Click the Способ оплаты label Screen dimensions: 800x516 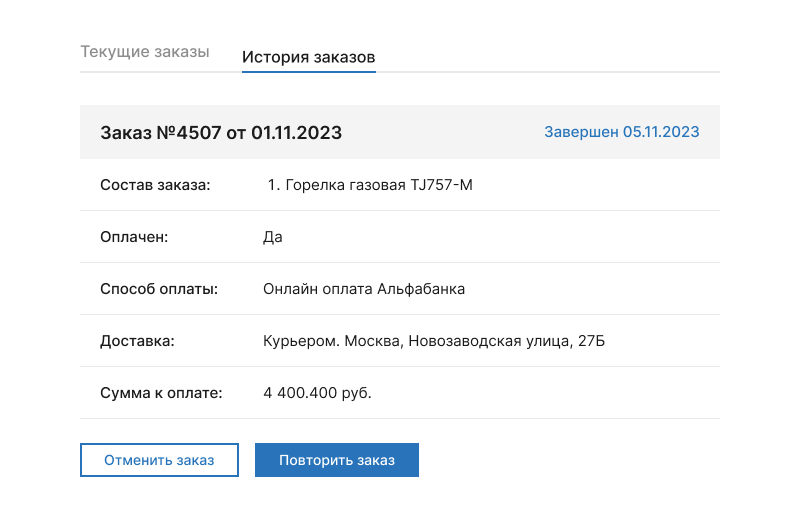[159, 289]
